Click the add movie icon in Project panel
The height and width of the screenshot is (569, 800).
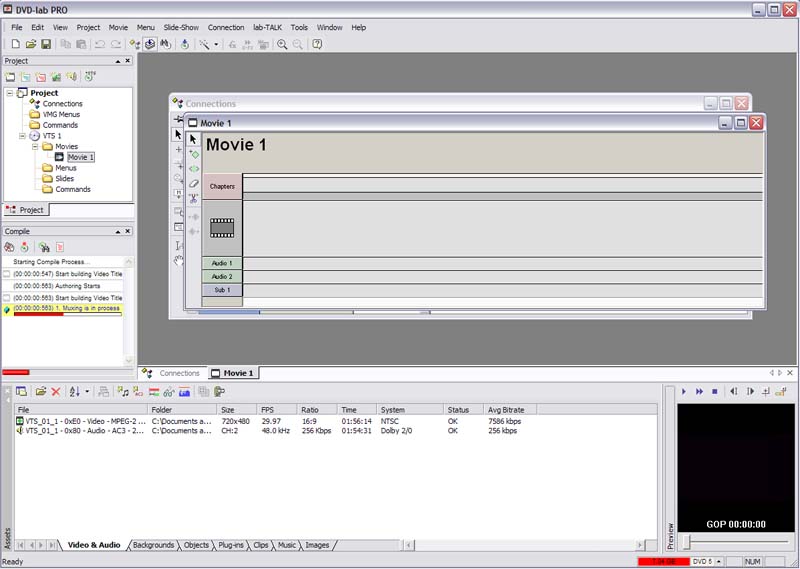[x=10, y=77]
